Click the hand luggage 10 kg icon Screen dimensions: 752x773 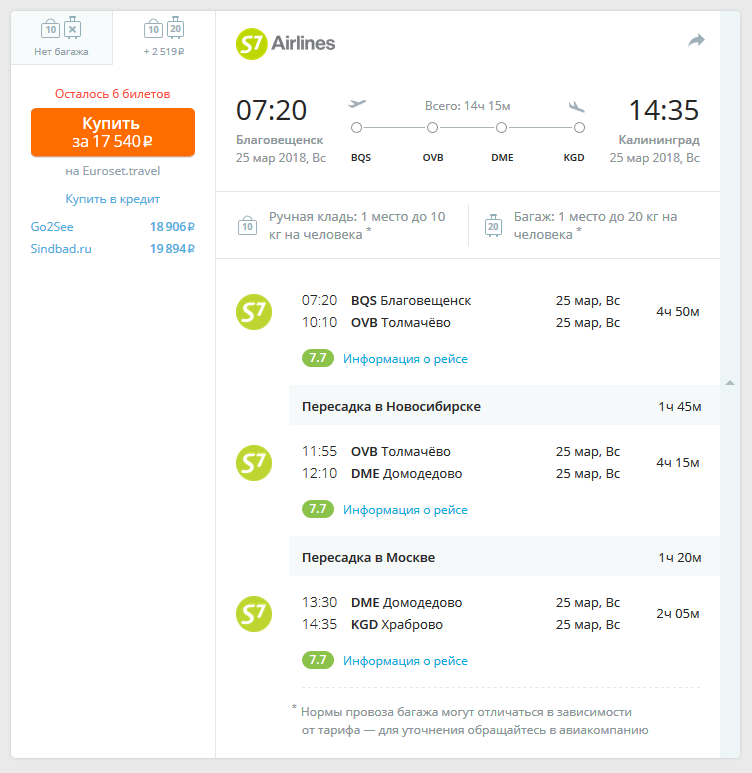tap(248, 225)
